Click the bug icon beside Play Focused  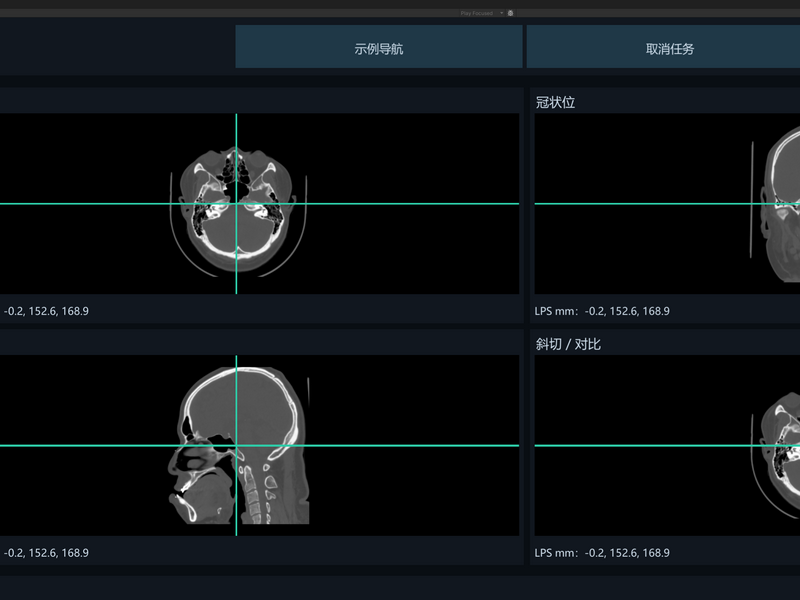[510, 13]
